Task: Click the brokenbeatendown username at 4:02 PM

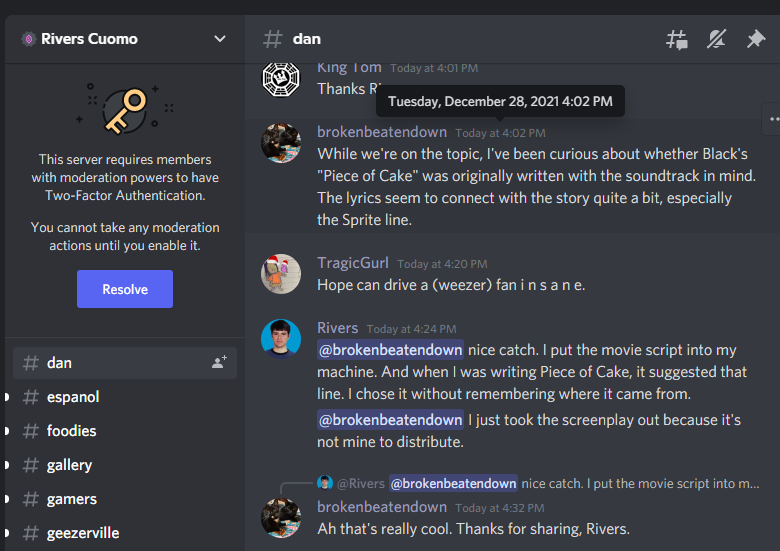Action: pos(381,132)
